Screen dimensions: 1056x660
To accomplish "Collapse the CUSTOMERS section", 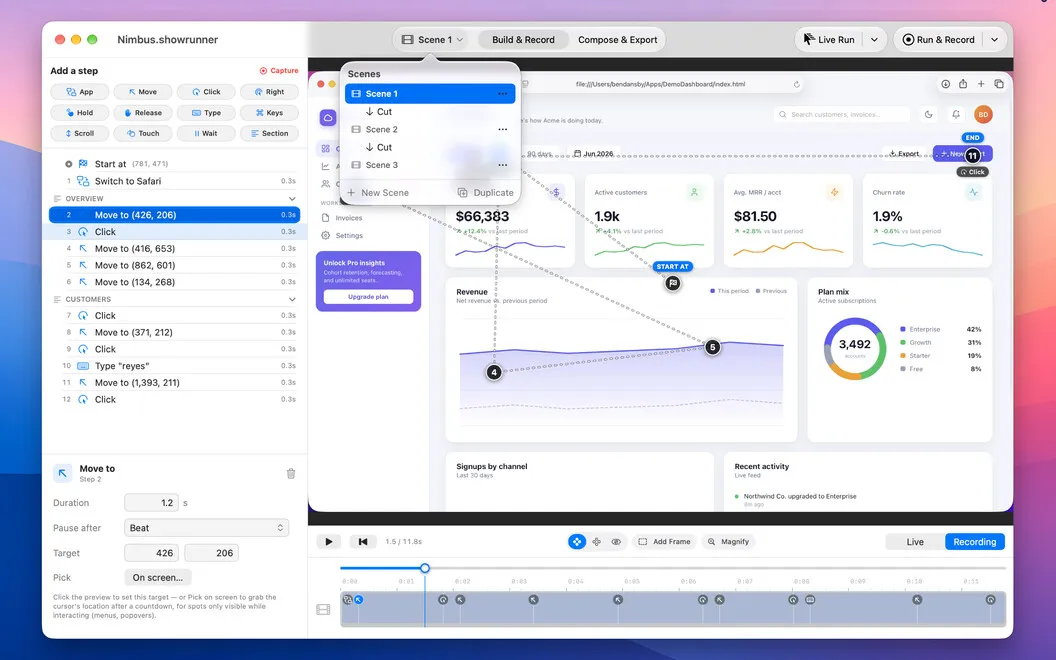I will pos(292,299).
